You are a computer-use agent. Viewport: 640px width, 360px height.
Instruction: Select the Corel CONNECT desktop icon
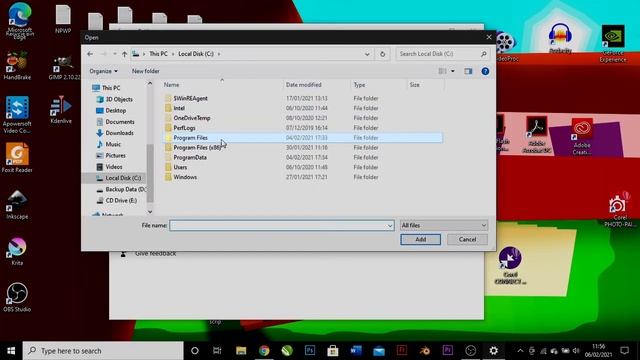pos(510,265)
